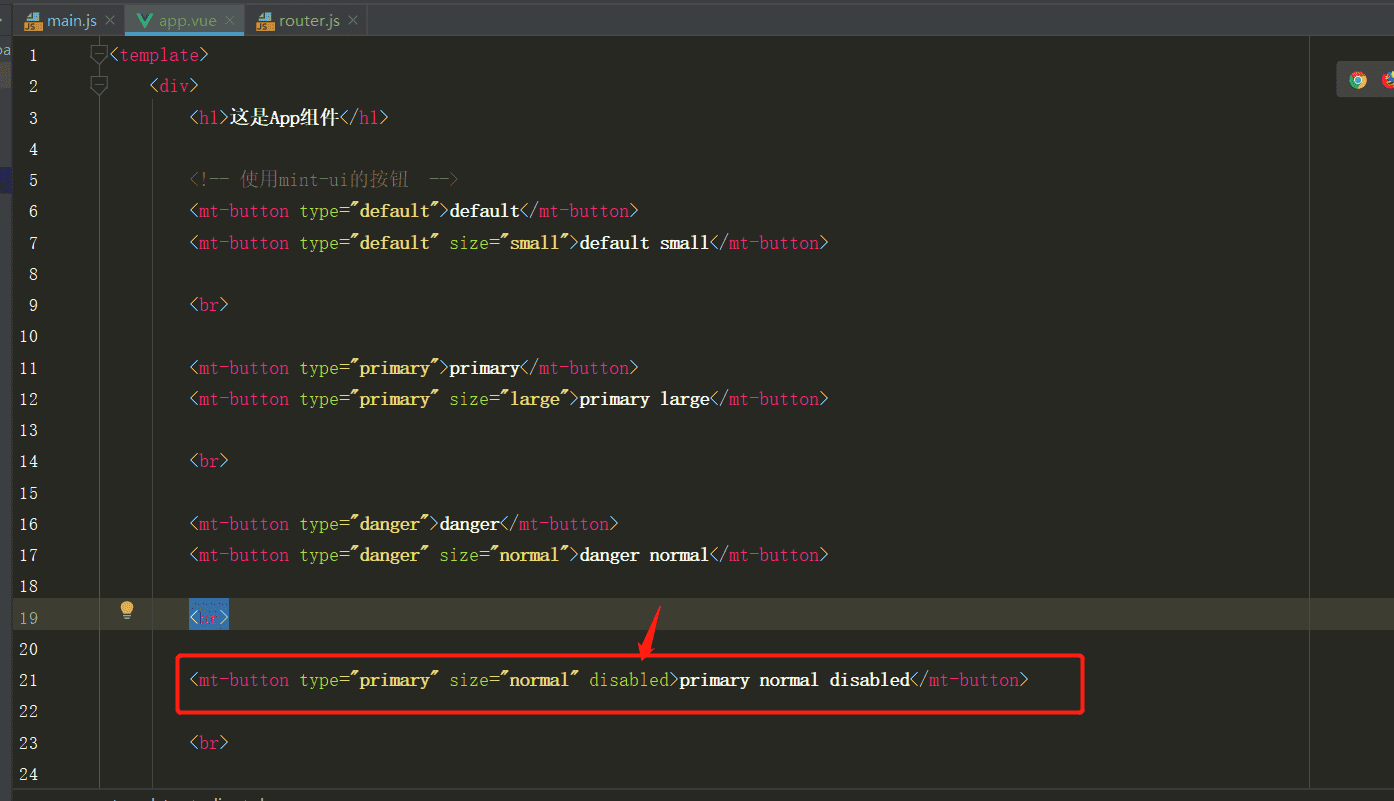Click the text 'primary large' on line 12

(644, 399)
